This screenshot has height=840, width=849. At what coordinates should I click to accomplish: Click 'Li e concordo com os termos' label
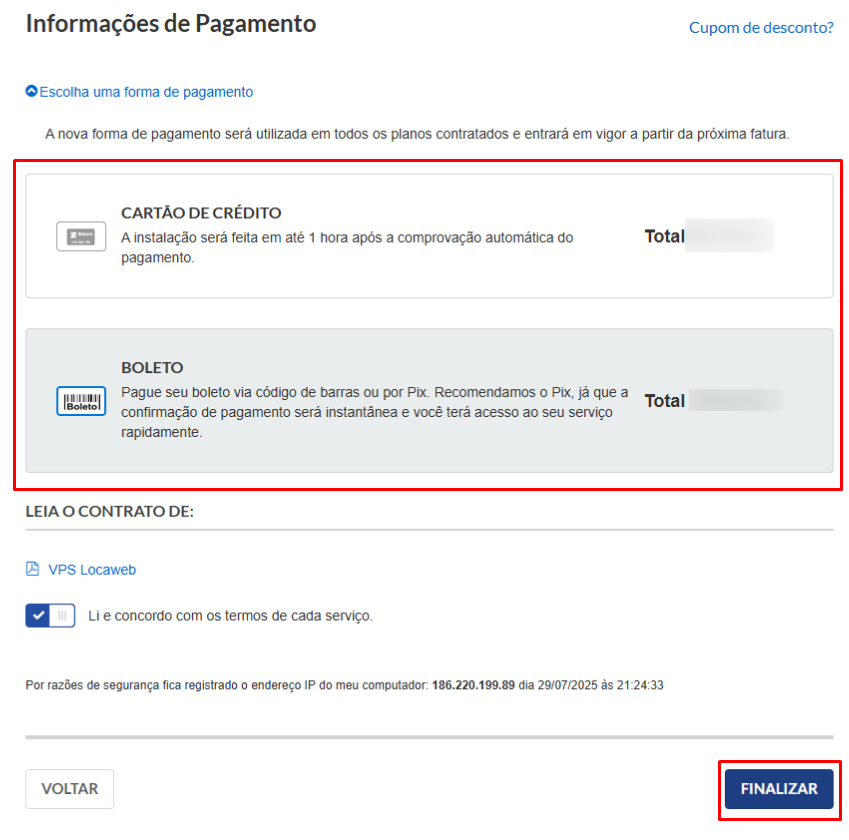[230, 616]
